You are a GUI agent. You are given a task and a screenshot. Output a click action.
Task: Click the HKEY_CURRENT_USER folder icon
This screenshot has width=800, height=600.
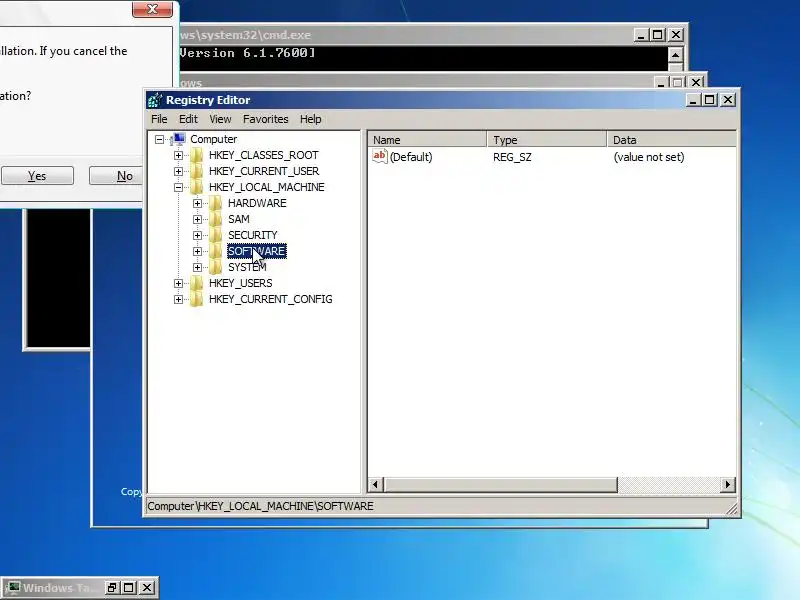point(196,171)
